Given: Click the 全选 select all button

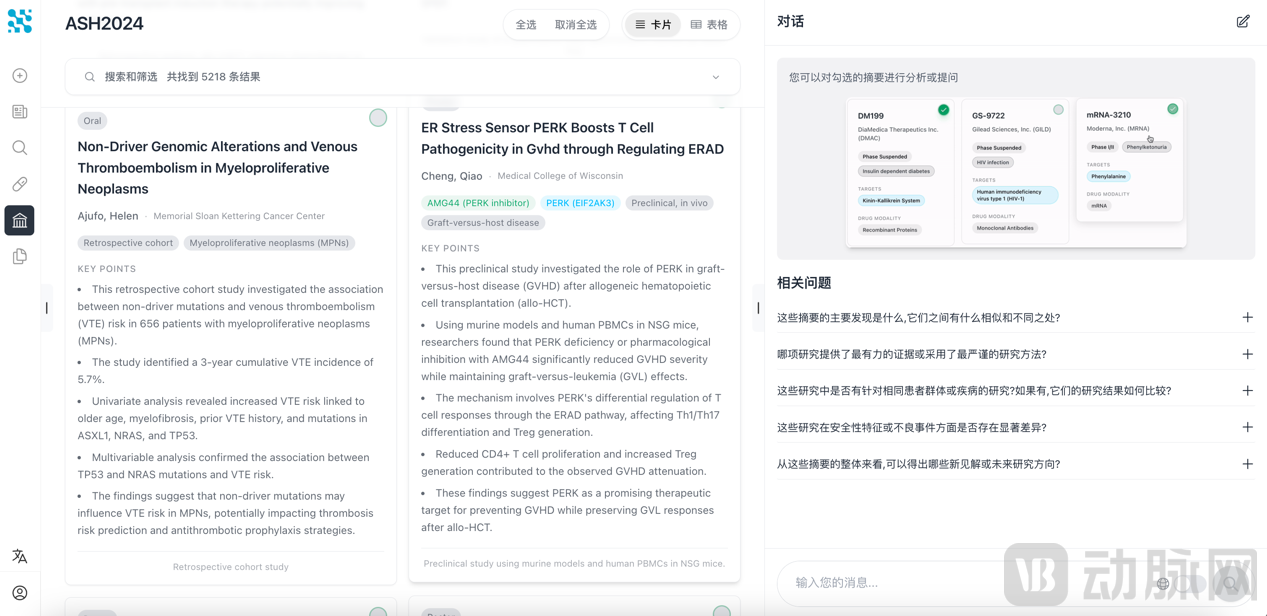Looking at the screenshot, I should click(x=526, y=25).
